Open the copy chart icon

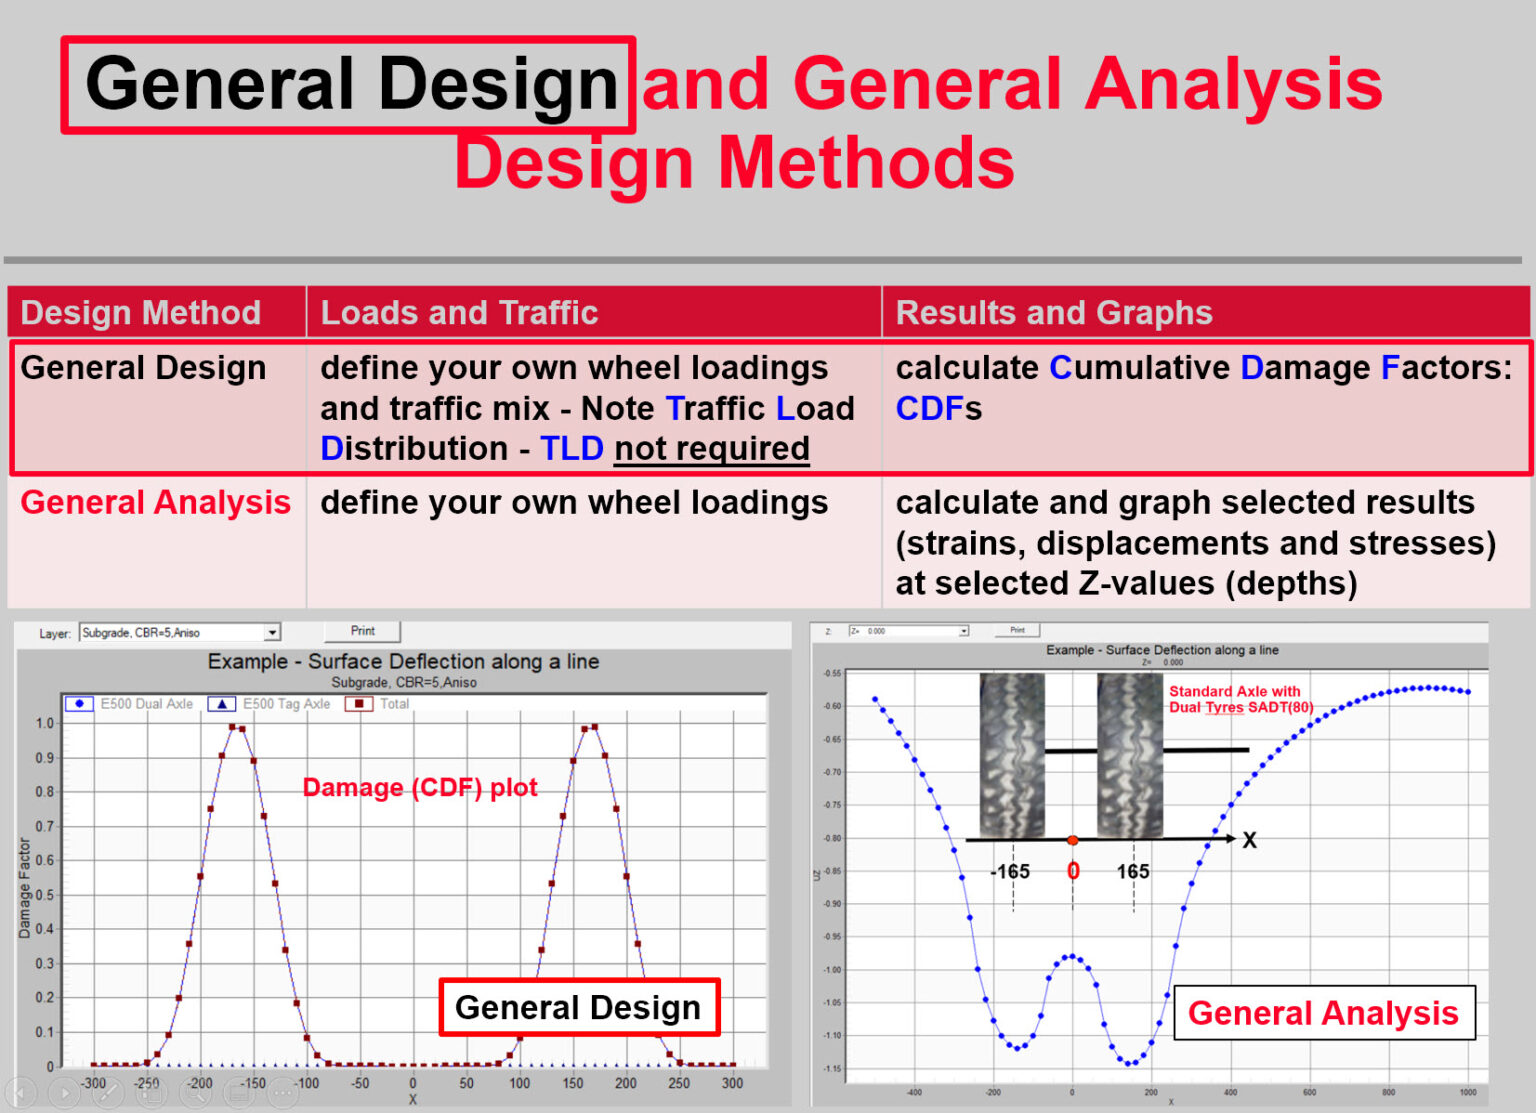coord(152,1093)
